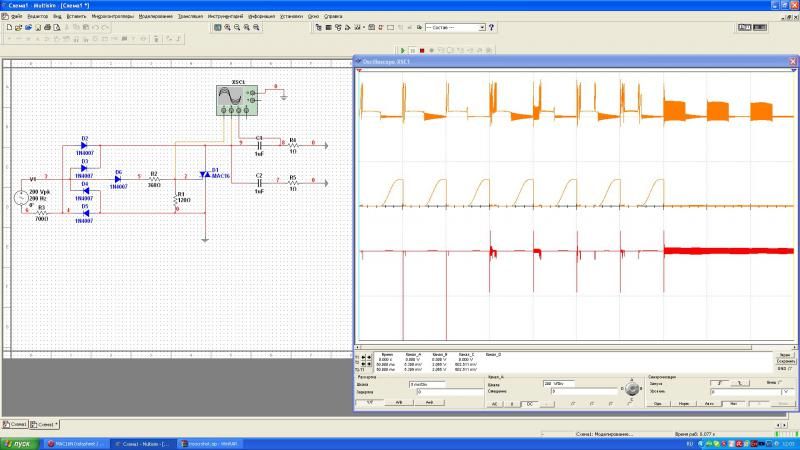Click the toggle full screen toolbar icon
The image size is (800, 450).
pos(217,28)
